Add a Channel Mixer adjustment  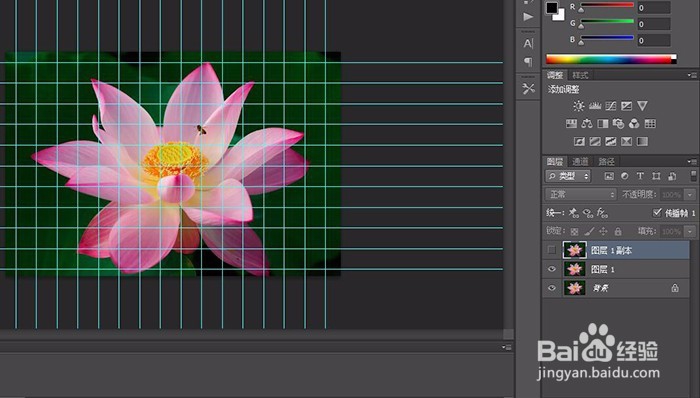coord(634,124)
